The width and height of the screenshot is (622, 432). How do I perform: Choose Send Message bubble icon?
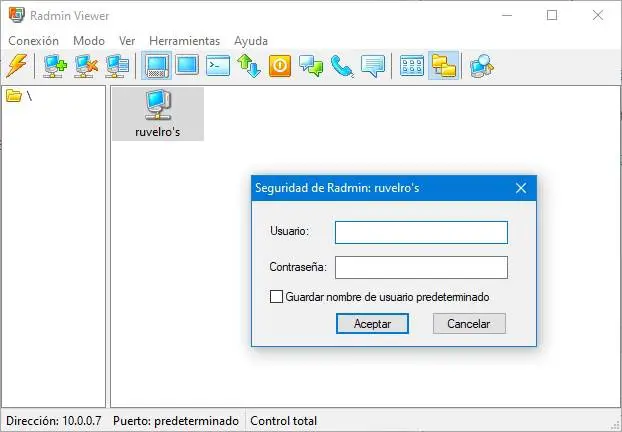pyautogui.click(x=373, y=65)
